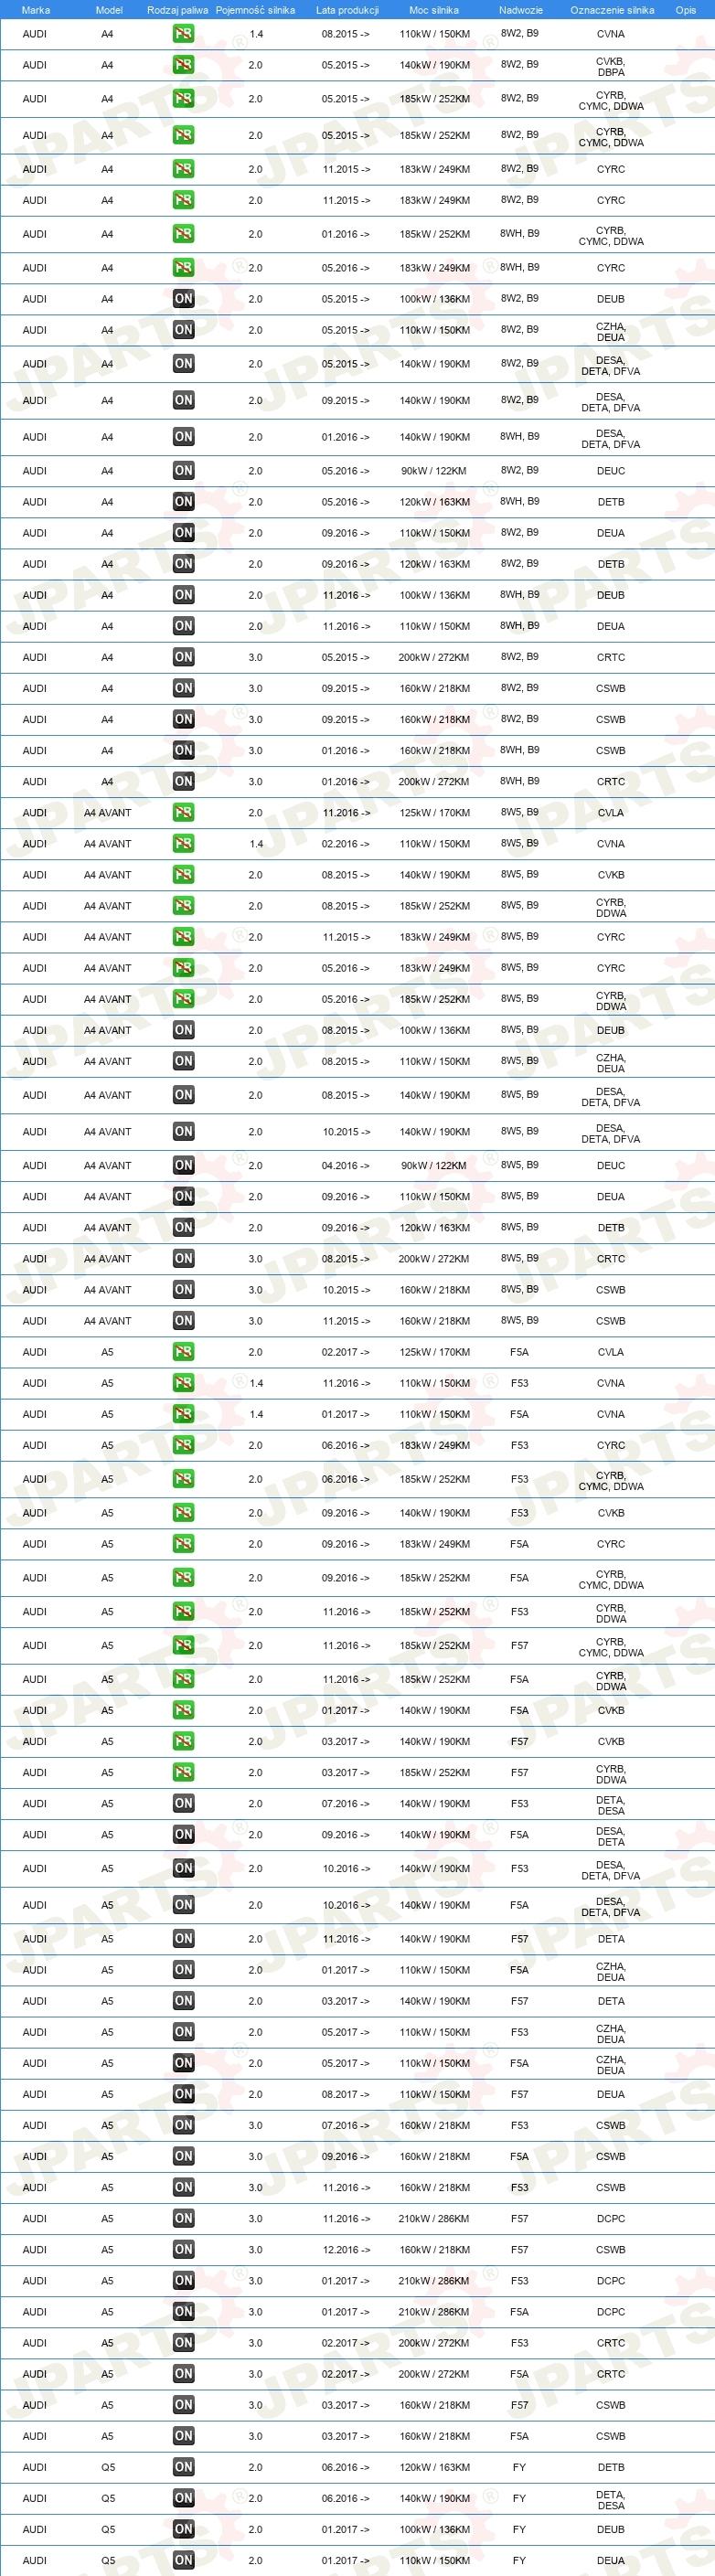Click diesel ON icon in Q5 06.2016 120kW DETB row

(183, 2467)
